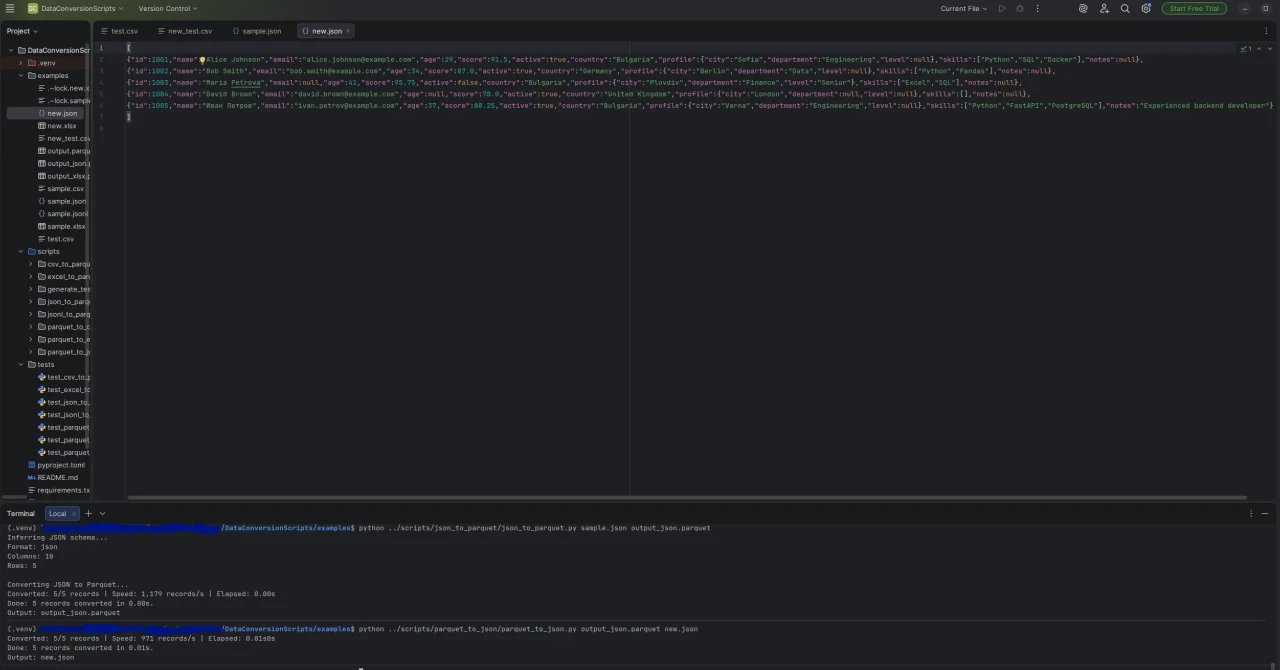Open the main hamburger menu

tap(10, 8)
